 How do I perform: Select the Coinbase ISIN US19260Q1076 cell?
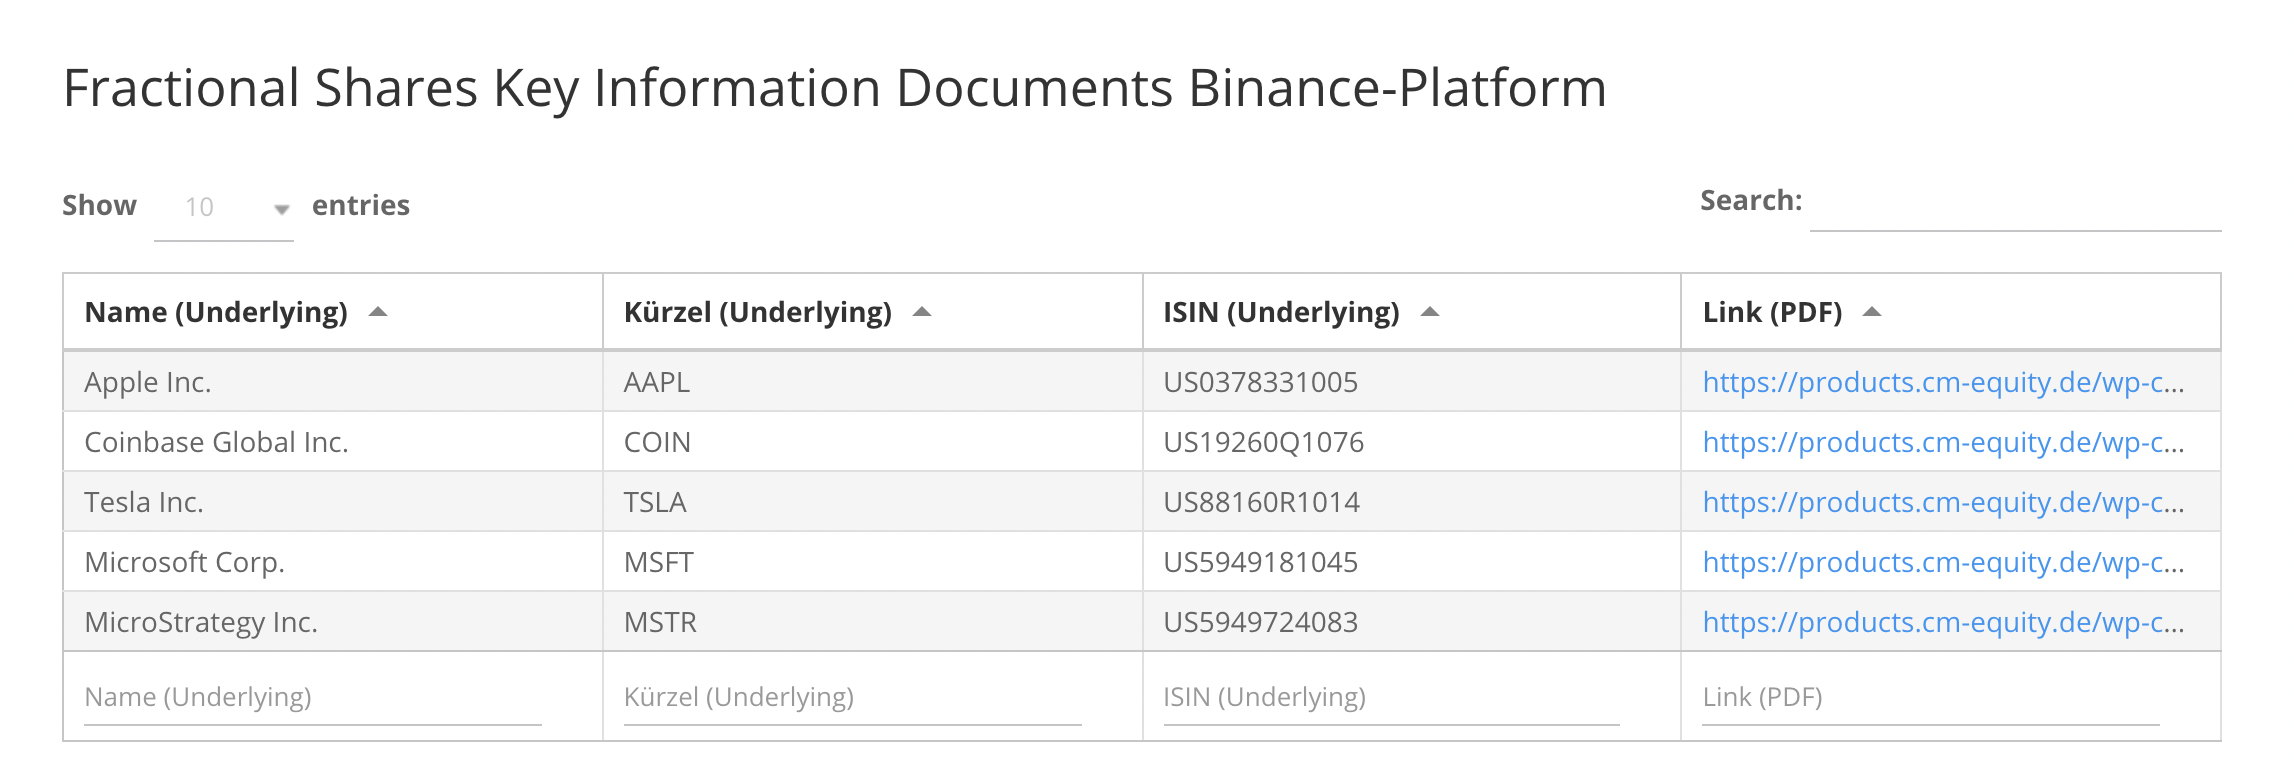click(x=1263, y=442)
